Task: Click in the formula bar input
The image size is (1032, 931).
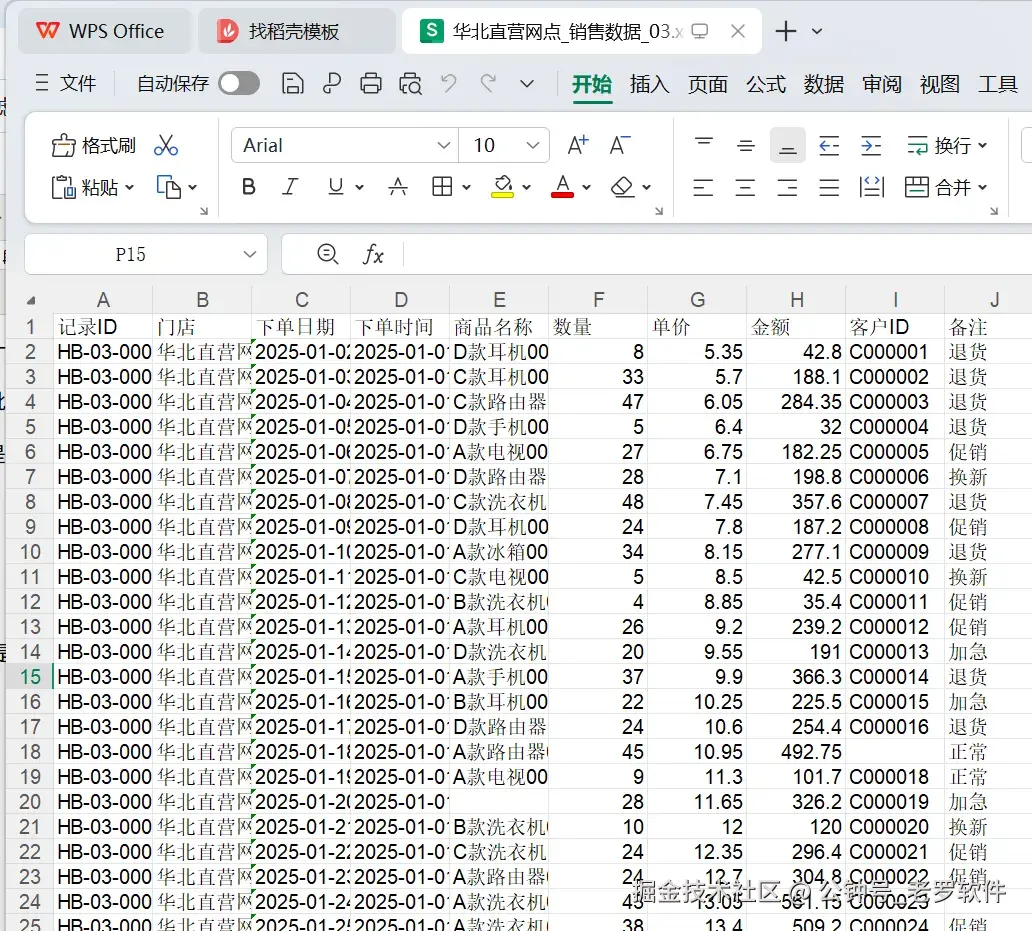Action: tap(717, 254)
